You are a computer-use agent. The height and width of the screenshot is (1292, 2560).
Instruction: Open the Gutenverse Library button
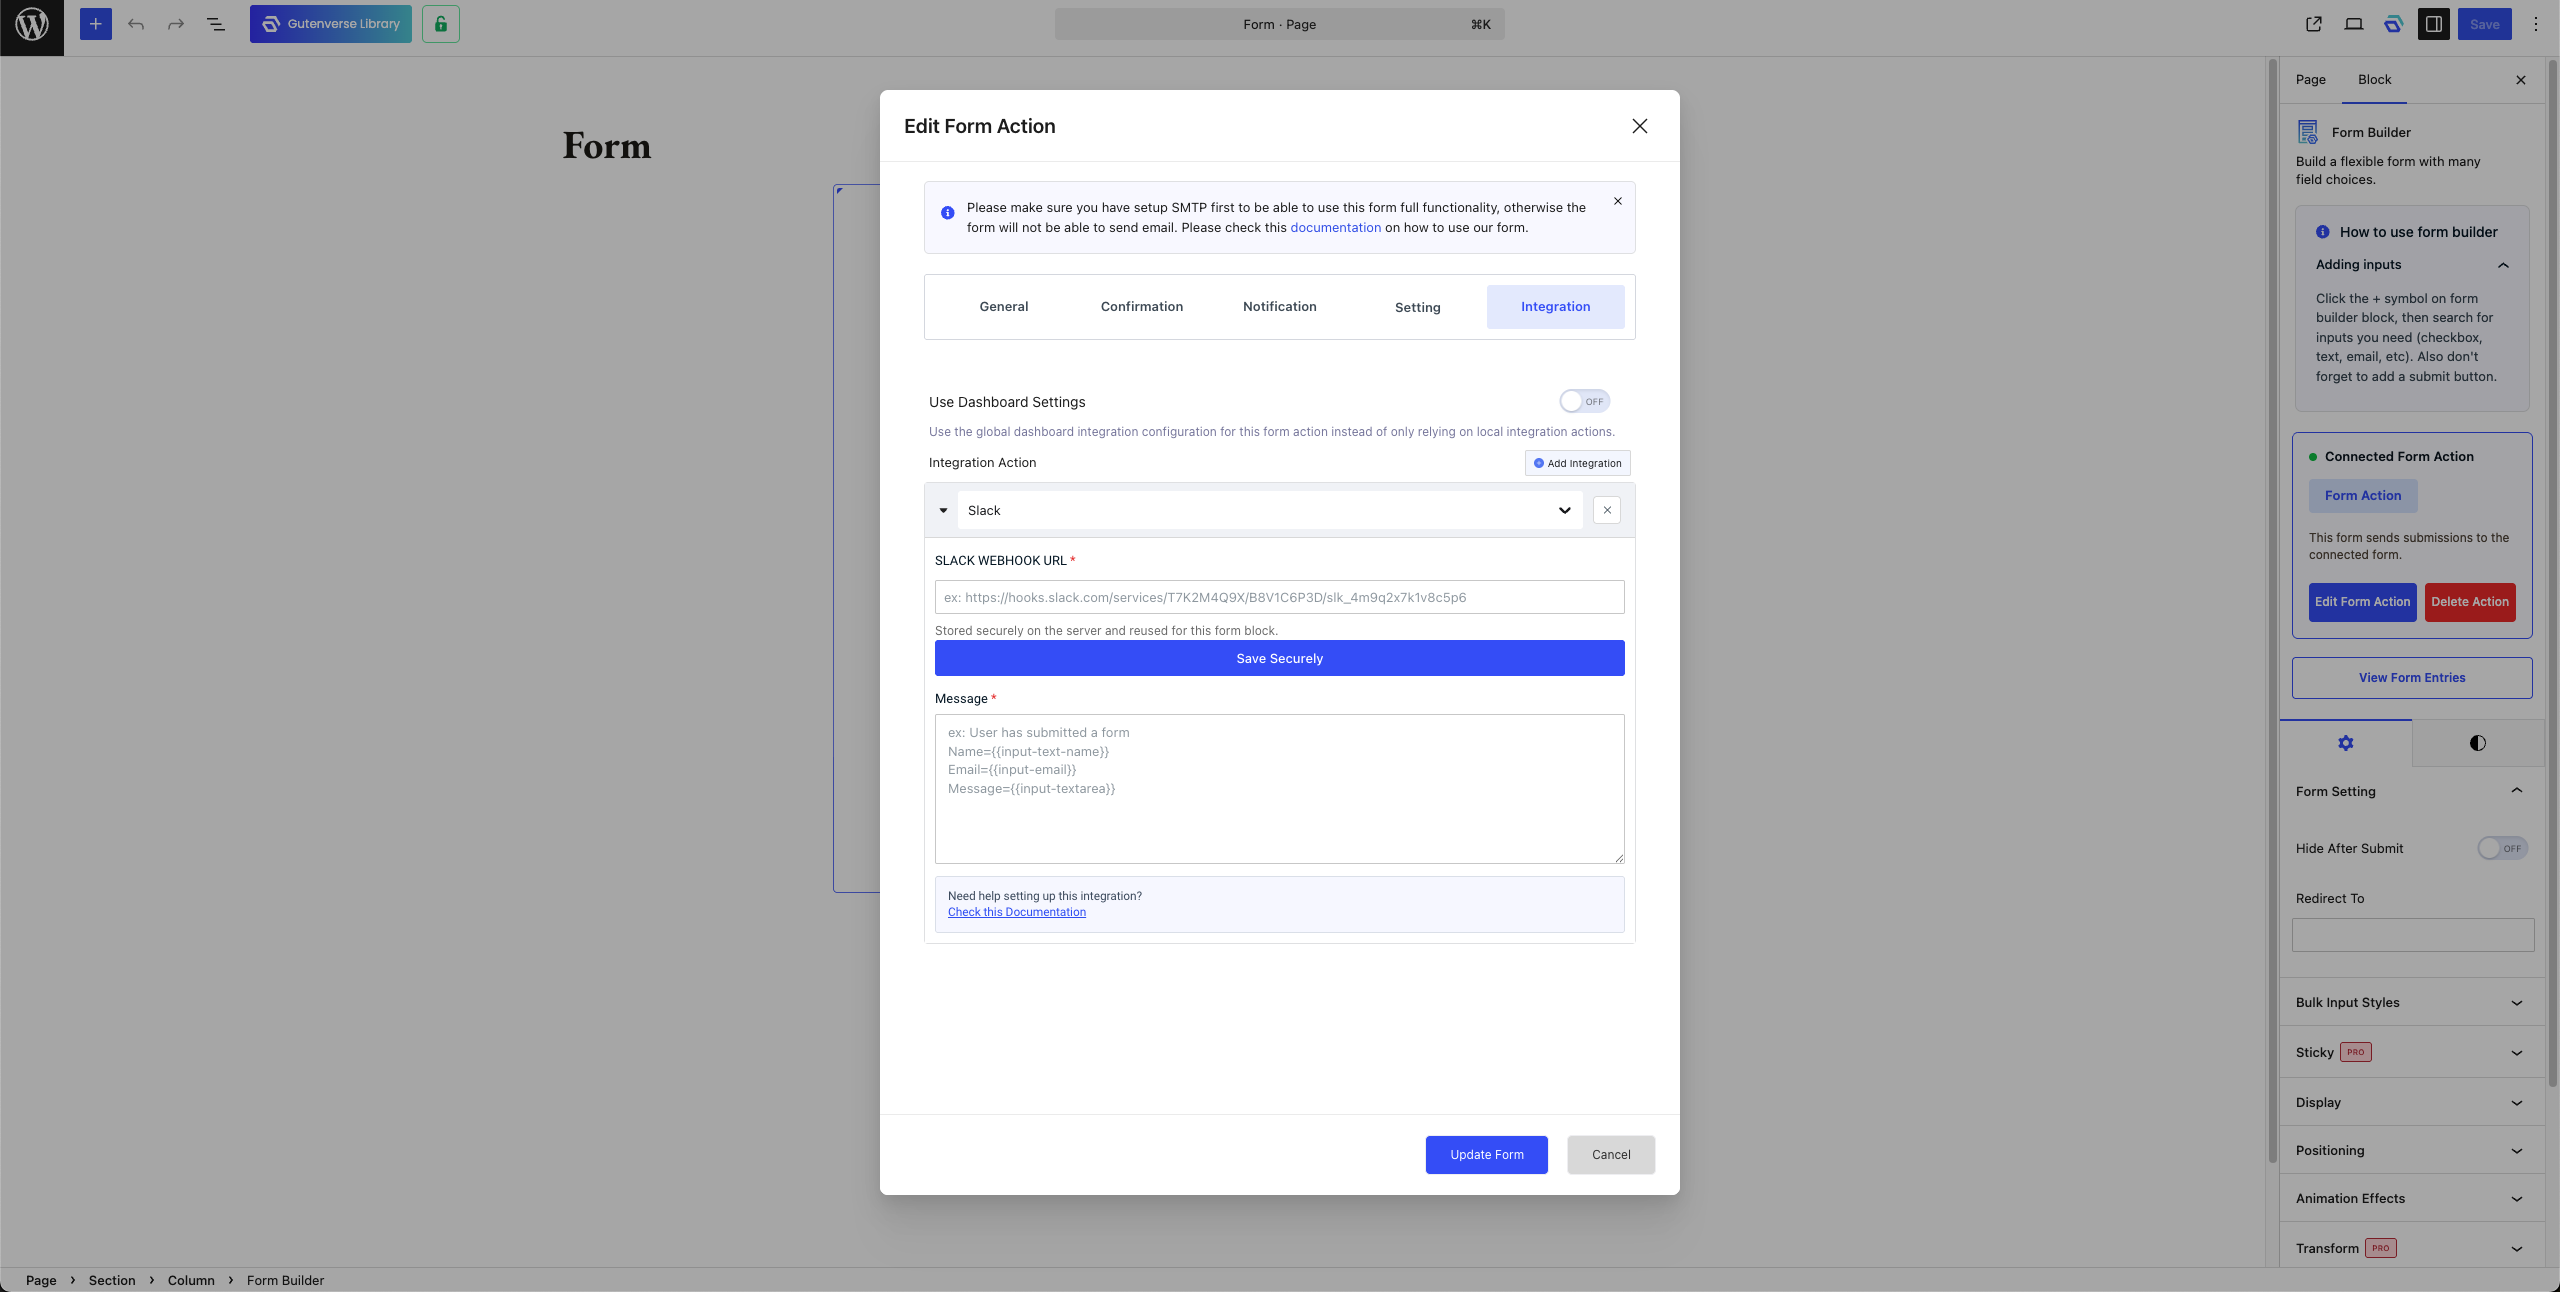331,24
